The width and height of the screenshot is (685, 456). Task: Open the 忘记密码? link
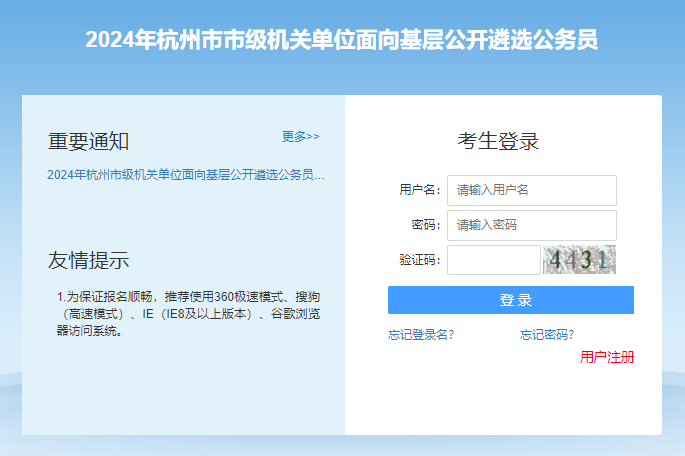[x=547, y=334]
